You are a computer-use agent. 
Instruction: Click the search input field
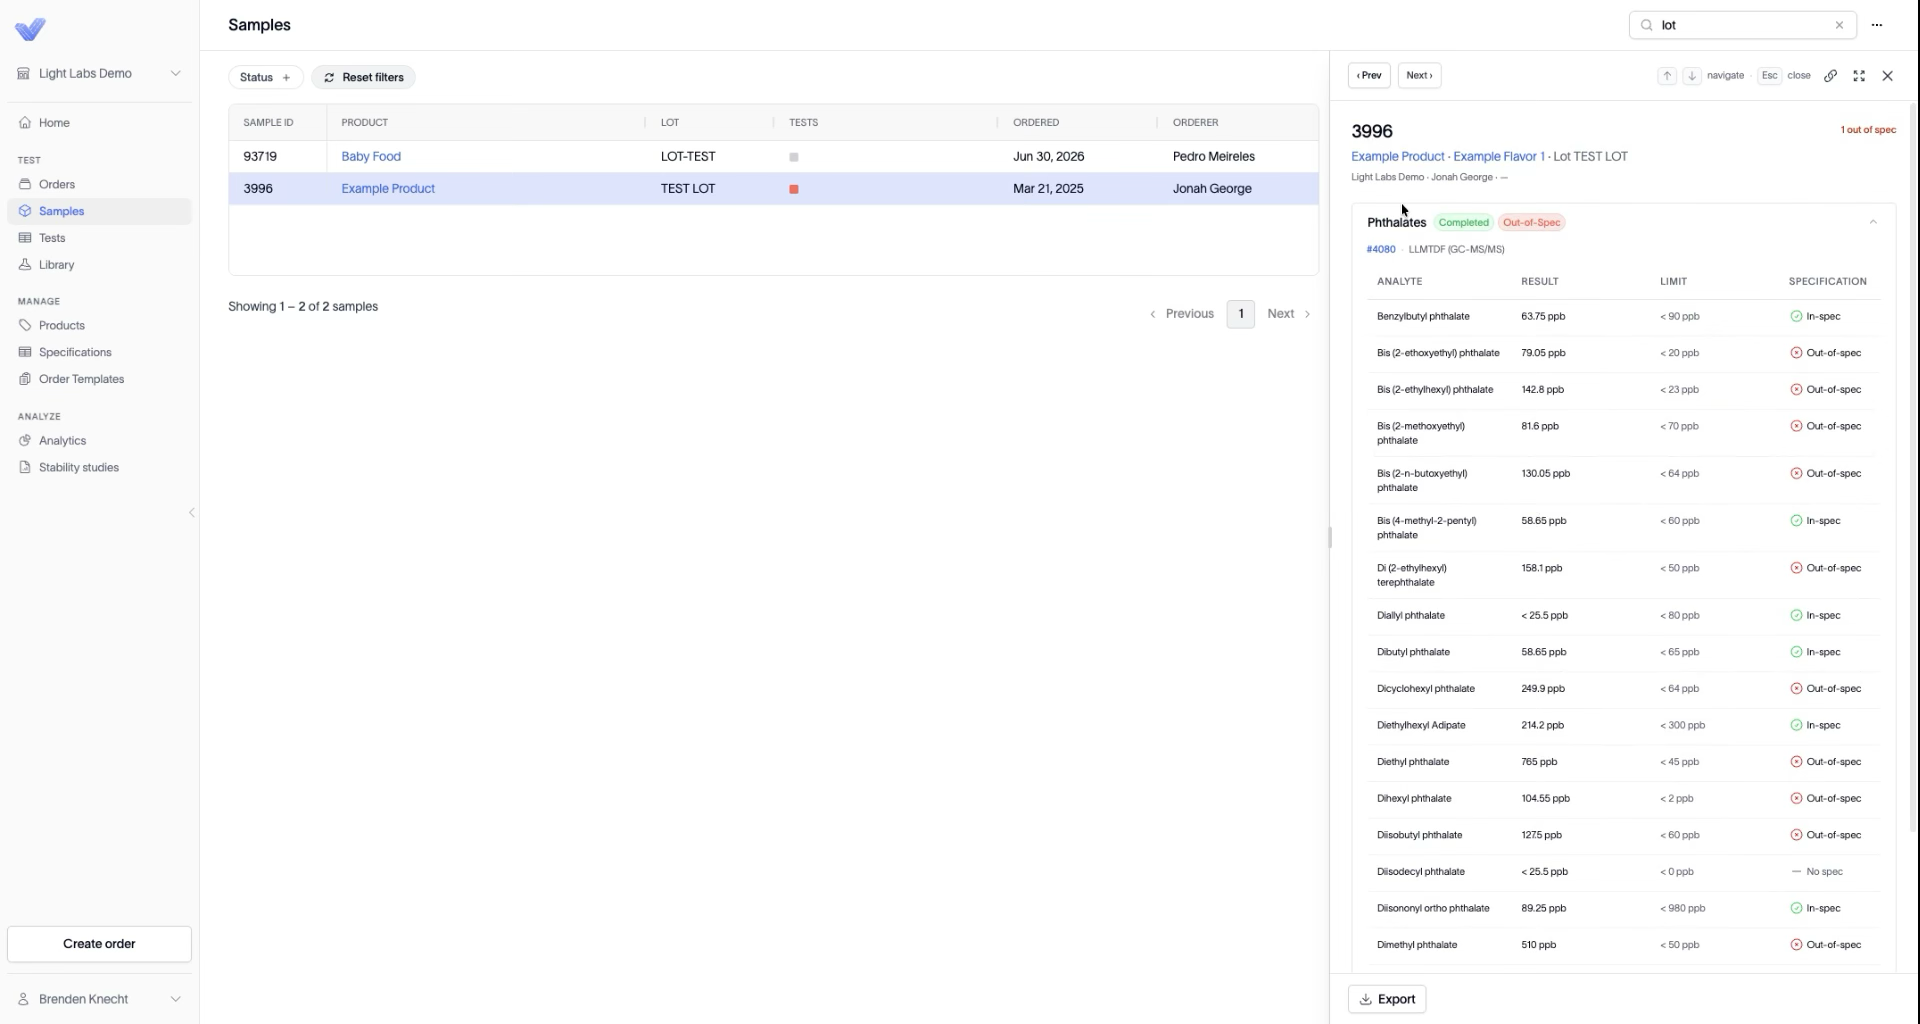1743,26
